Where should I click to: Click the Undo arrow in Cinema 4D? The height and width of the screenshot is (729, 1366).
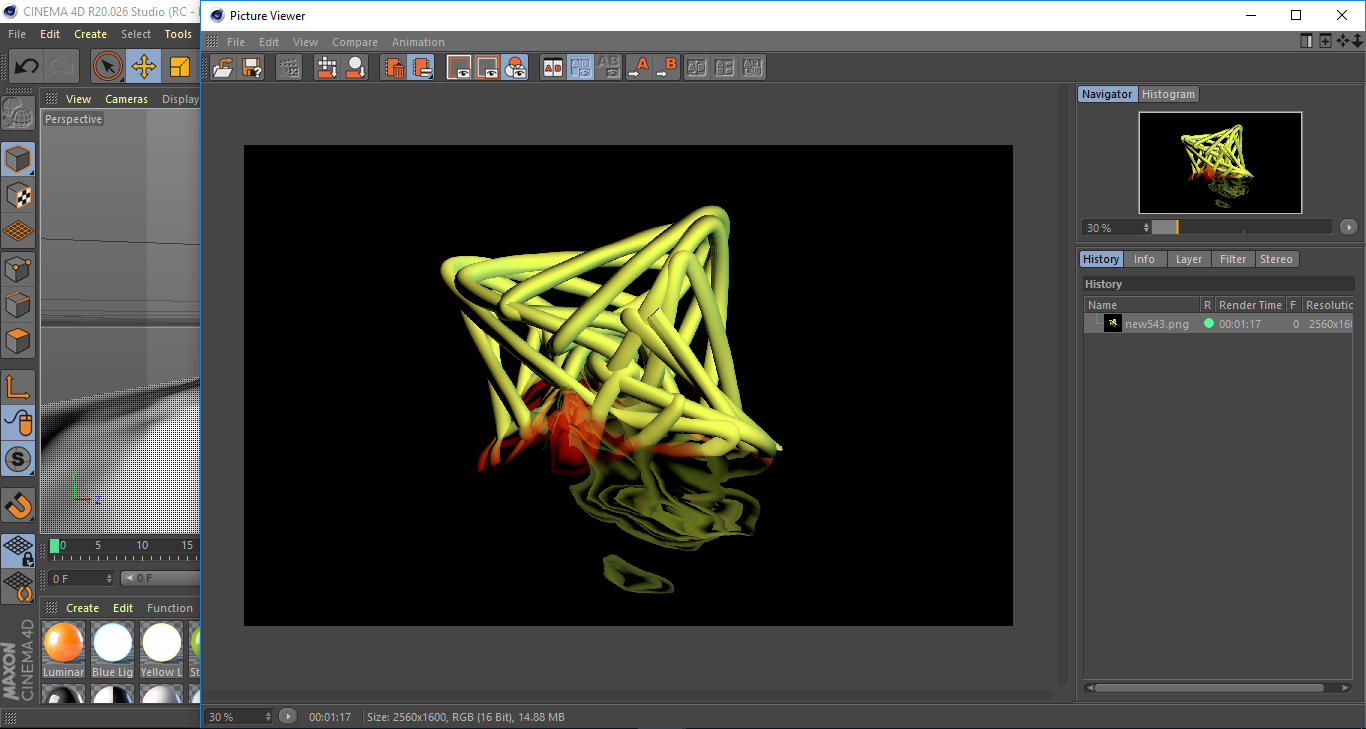[26, 67]
